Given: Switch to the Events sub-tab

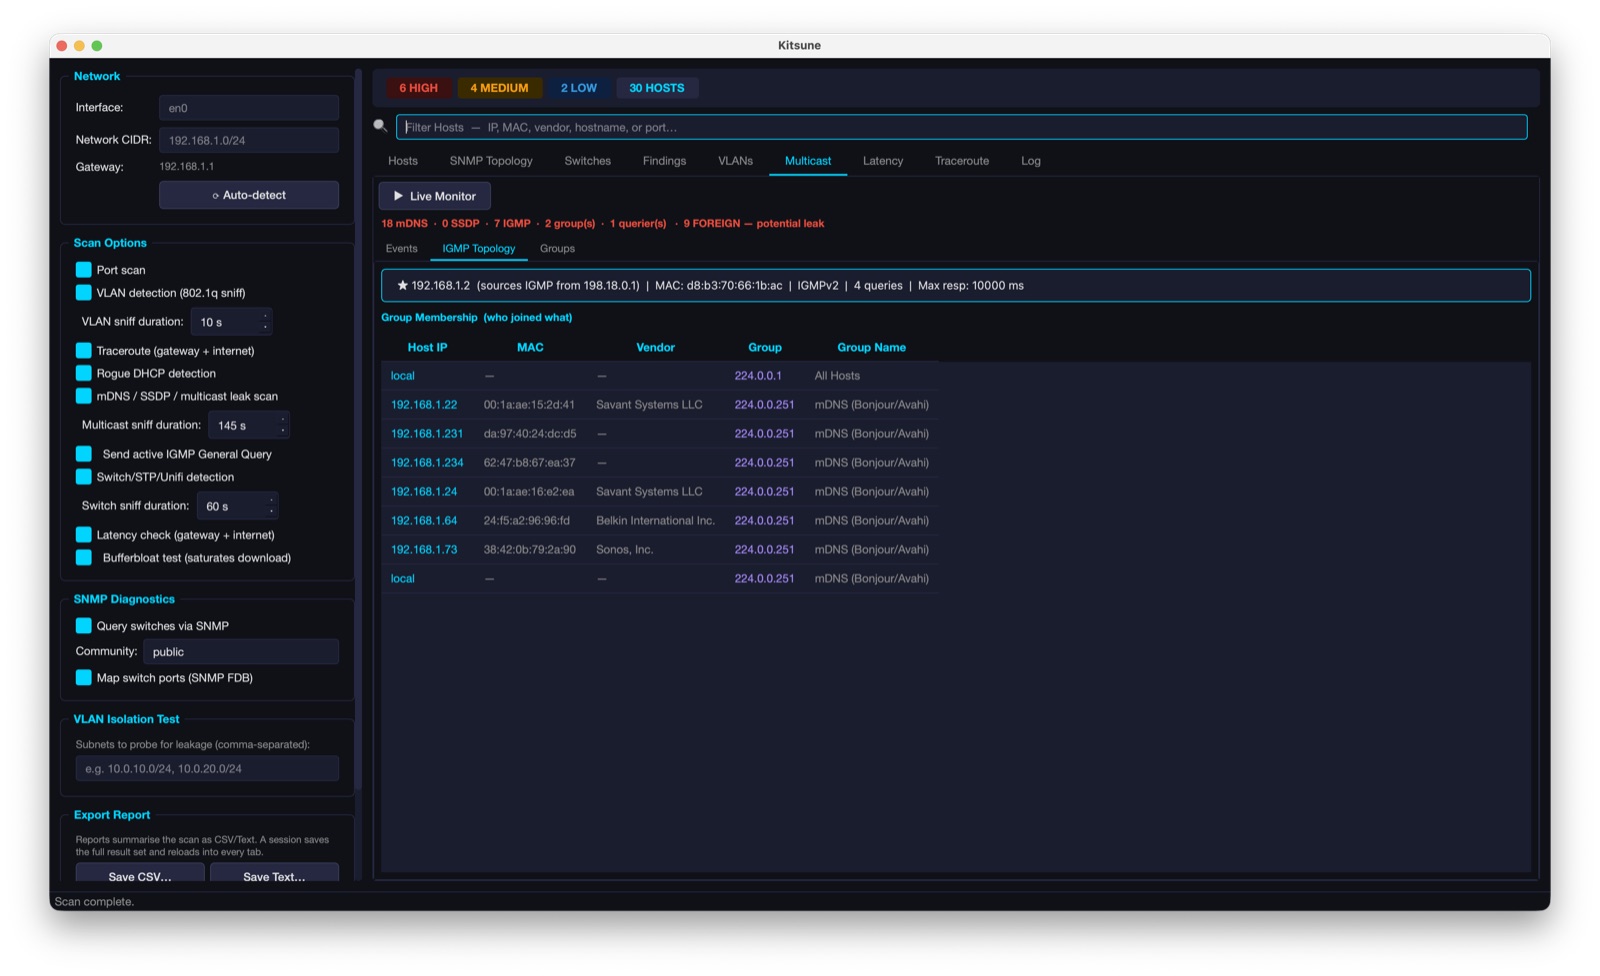Looking at the screenshot, I should click(x=402, y=249).
